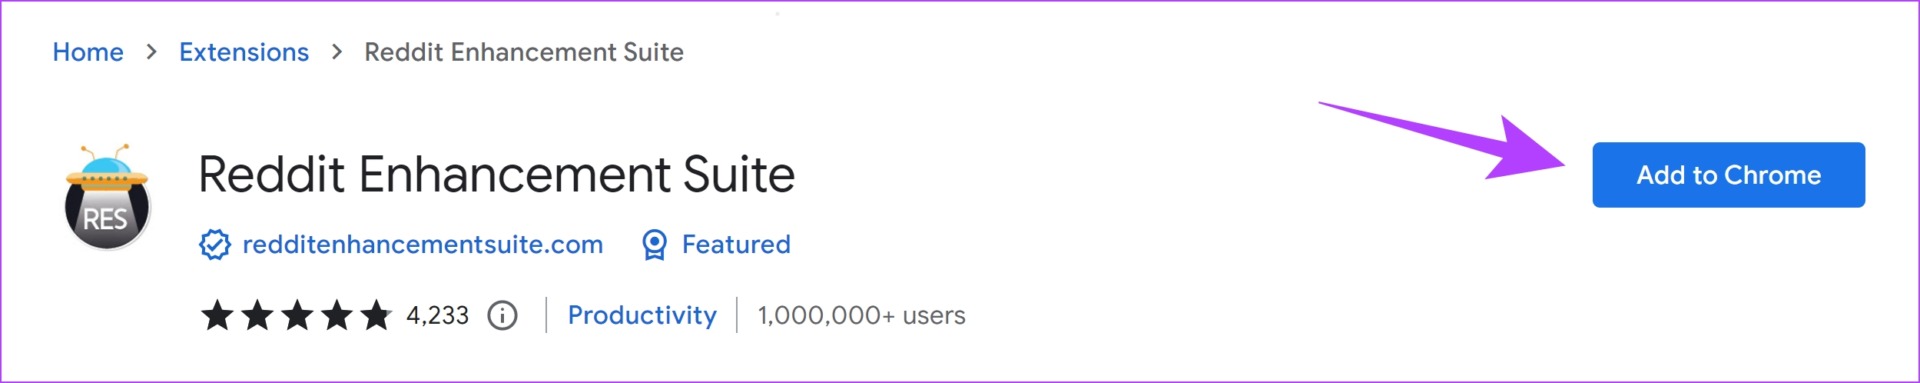Click the third rating star
Viewport: 1920px width, 383px height.
click(x=297, y=315)
